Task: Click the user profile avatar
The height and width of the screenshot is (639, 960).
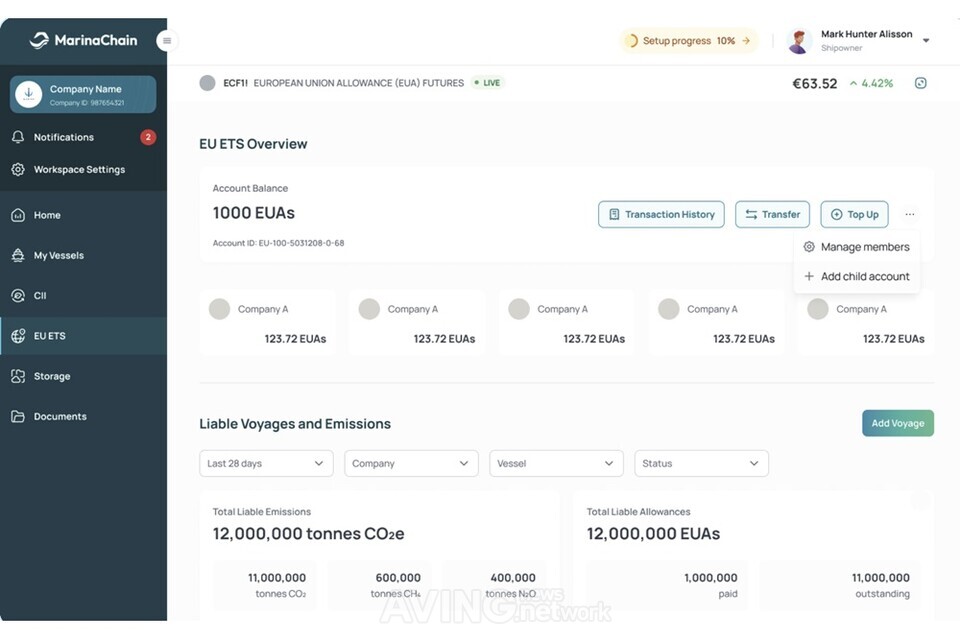Action: coord(799,41)
